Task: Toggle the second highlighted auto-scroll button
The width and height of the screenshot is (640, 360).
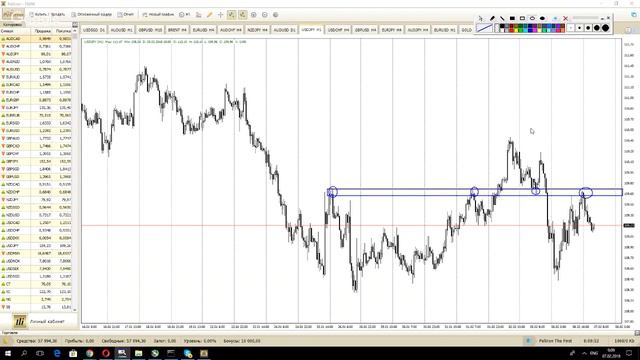Action: point(242,15)
